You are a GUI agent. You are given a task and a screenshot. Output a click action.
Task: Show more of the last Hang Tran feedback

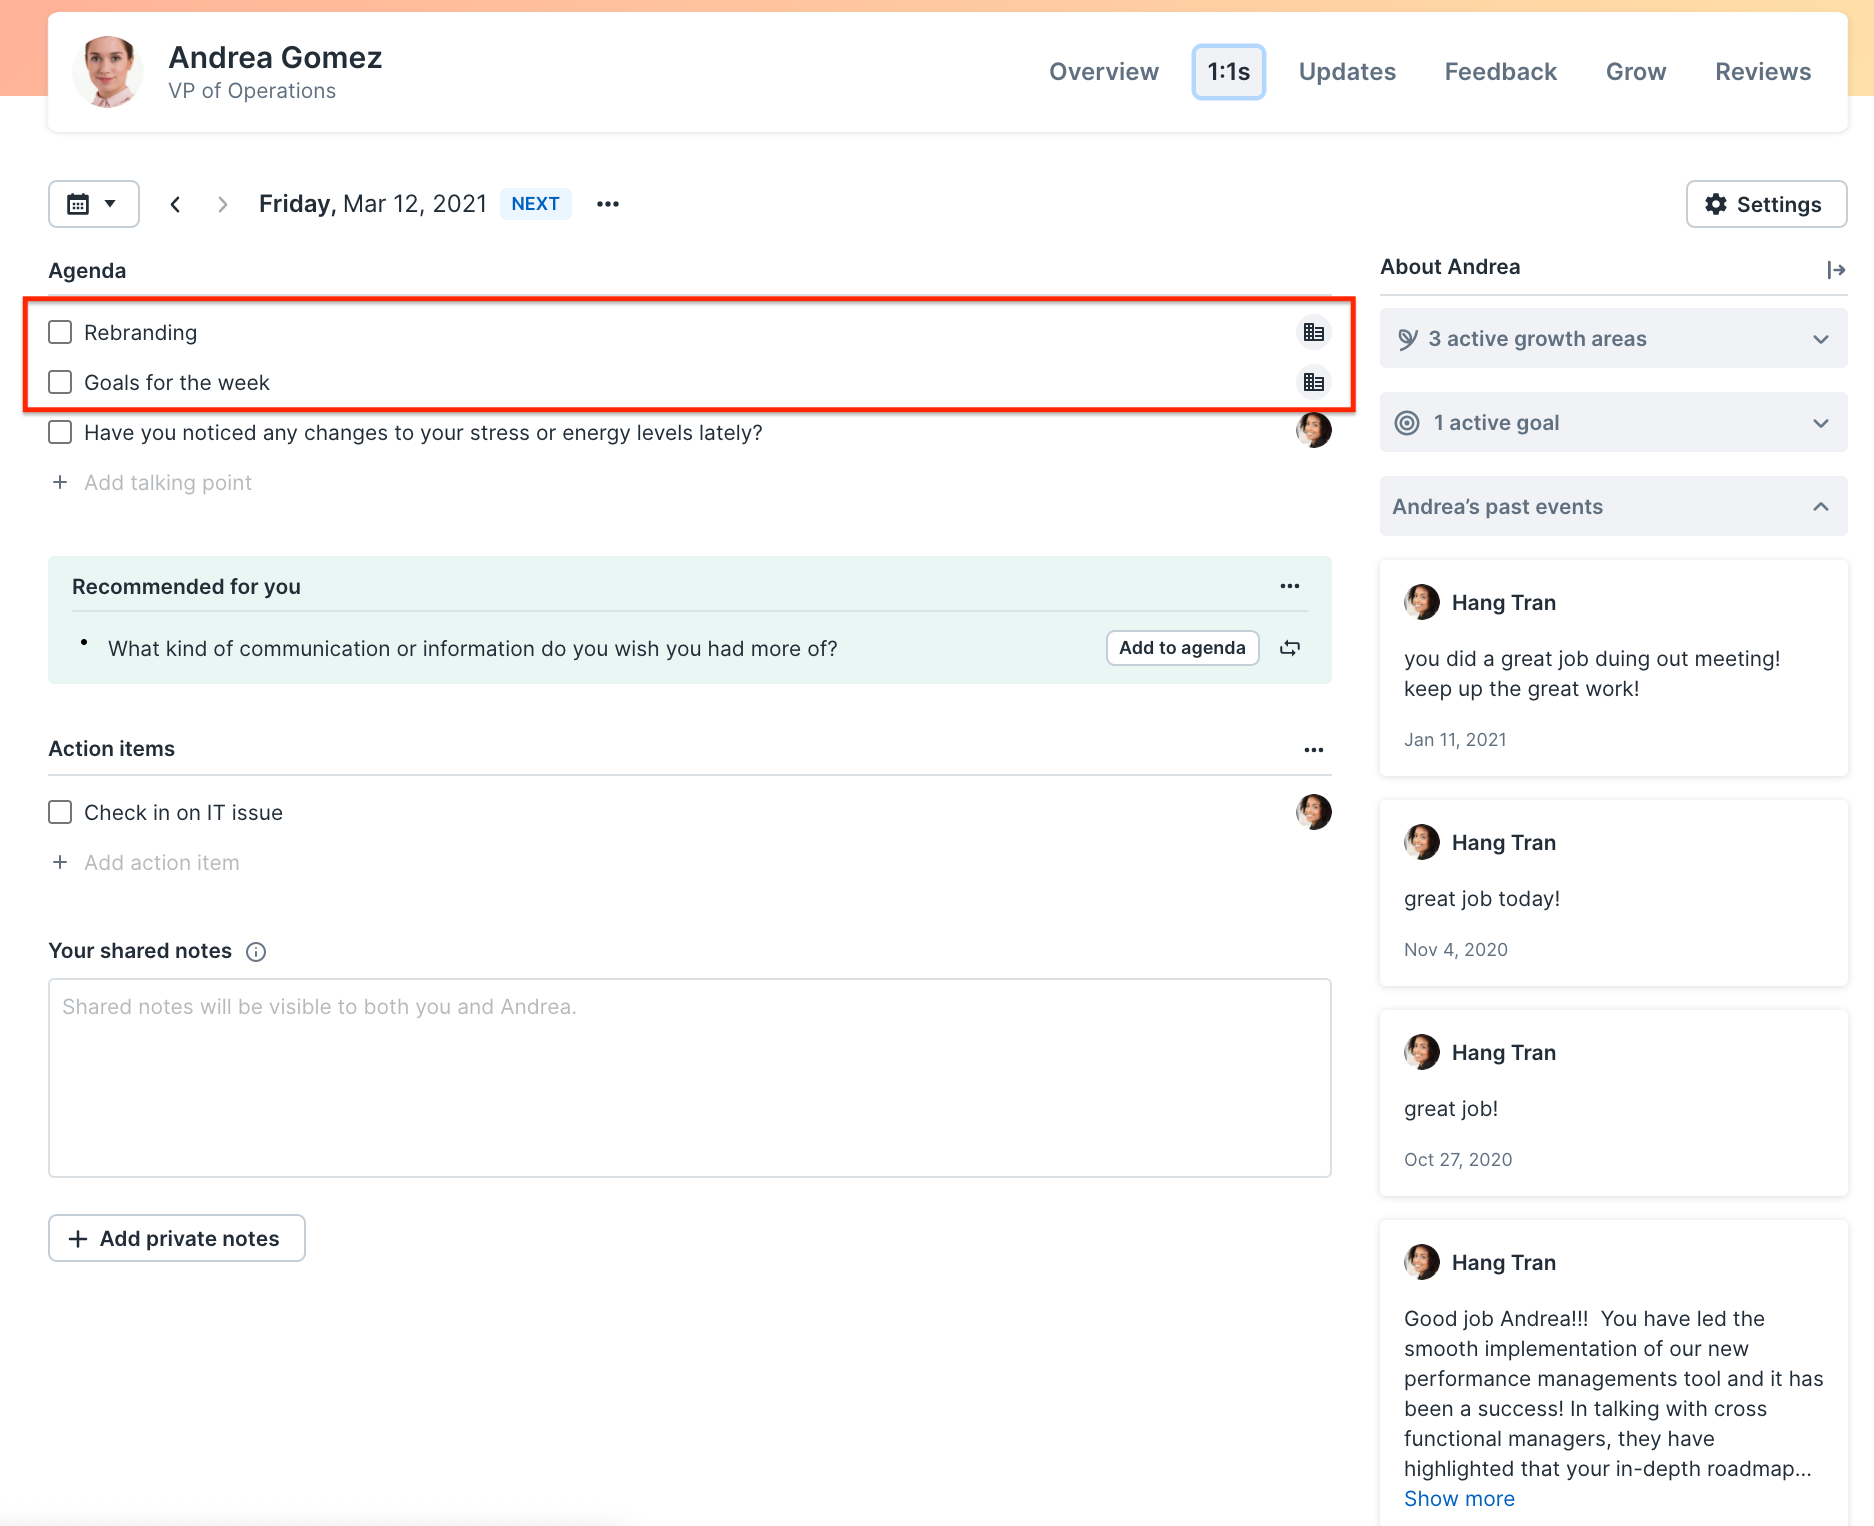click(x=1459, y=1498)
